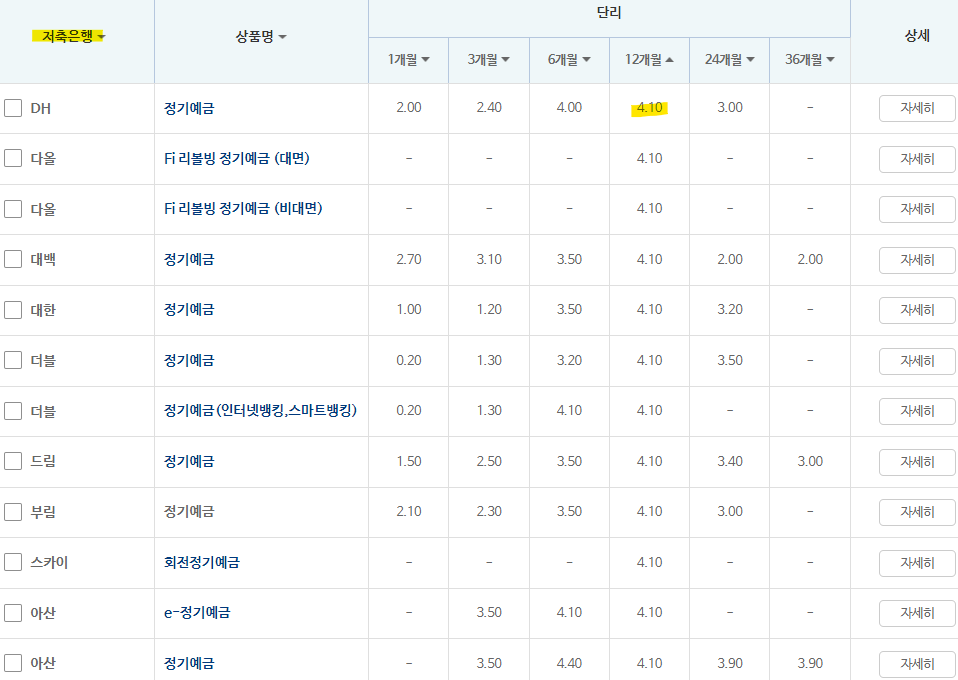958x680 pixels.
Task: Select the first 다올 row checkbox
Action: click(13, 158)
